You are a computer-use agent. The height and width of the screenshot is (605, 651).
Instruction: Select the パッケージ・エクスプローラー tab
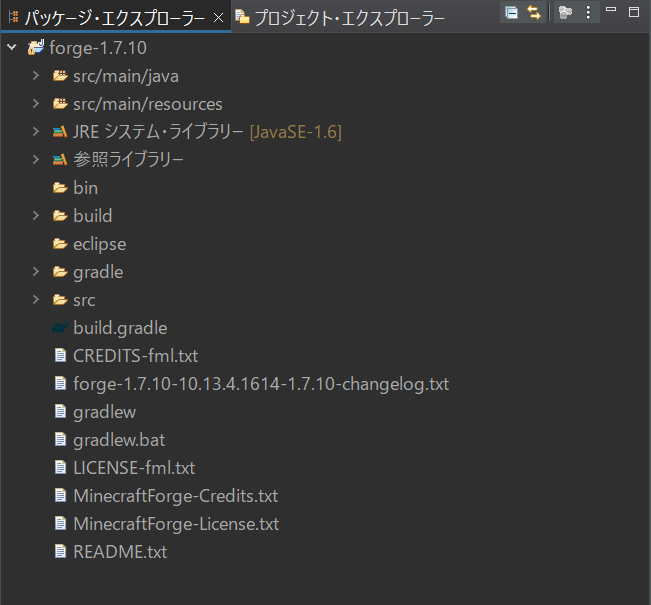[115, 17]
